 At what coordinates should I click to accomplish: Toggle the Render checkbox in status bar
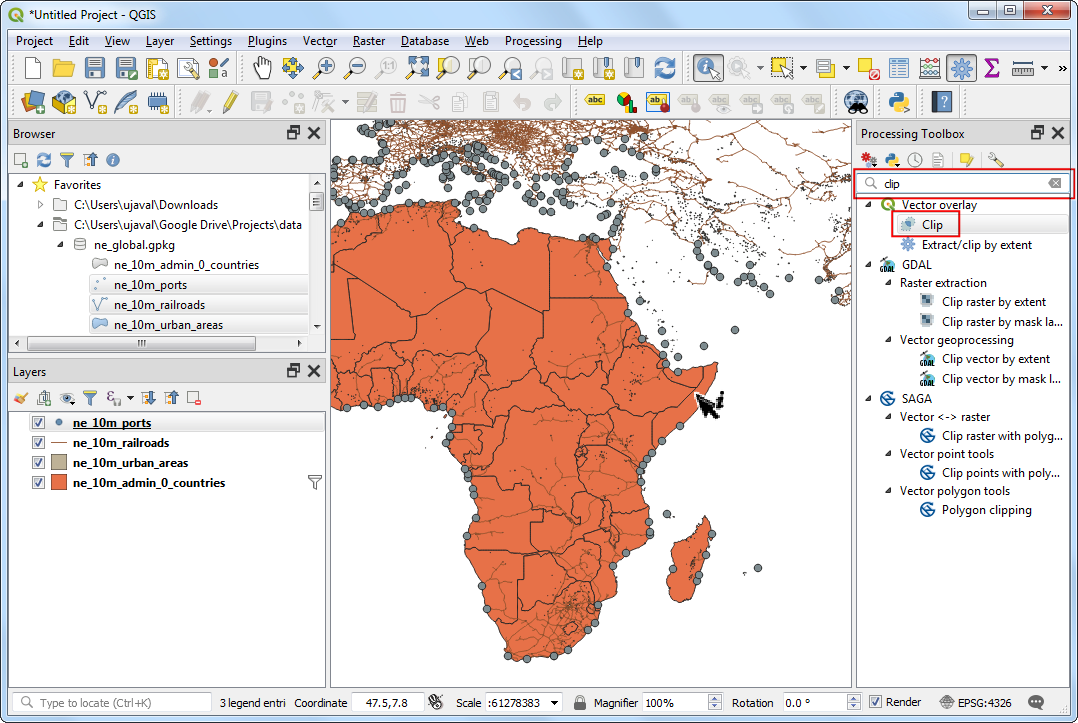(875, 703)
